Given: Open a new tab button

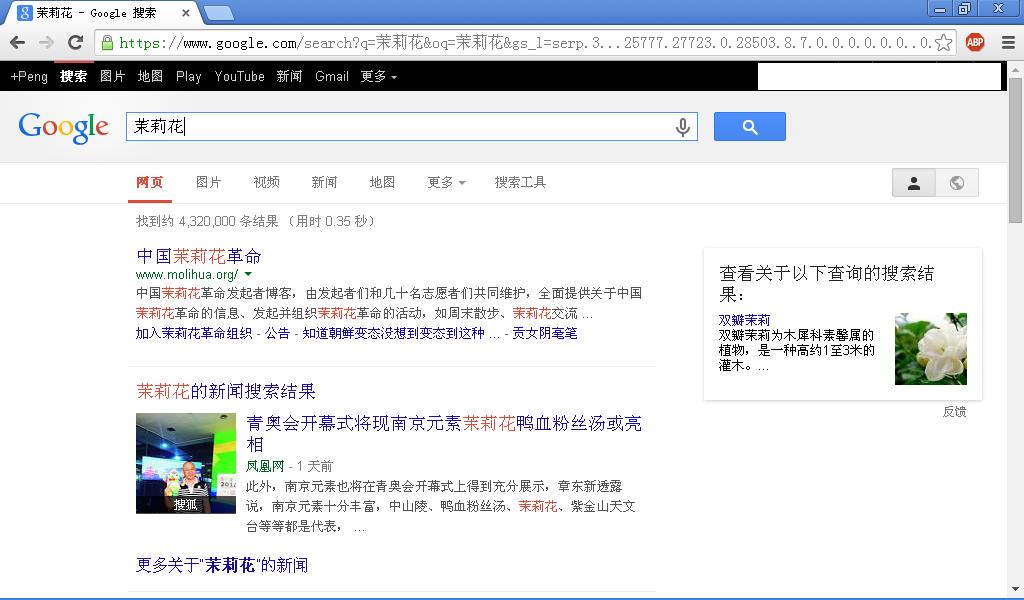Looking at the screenshot, I should (219, 13).
